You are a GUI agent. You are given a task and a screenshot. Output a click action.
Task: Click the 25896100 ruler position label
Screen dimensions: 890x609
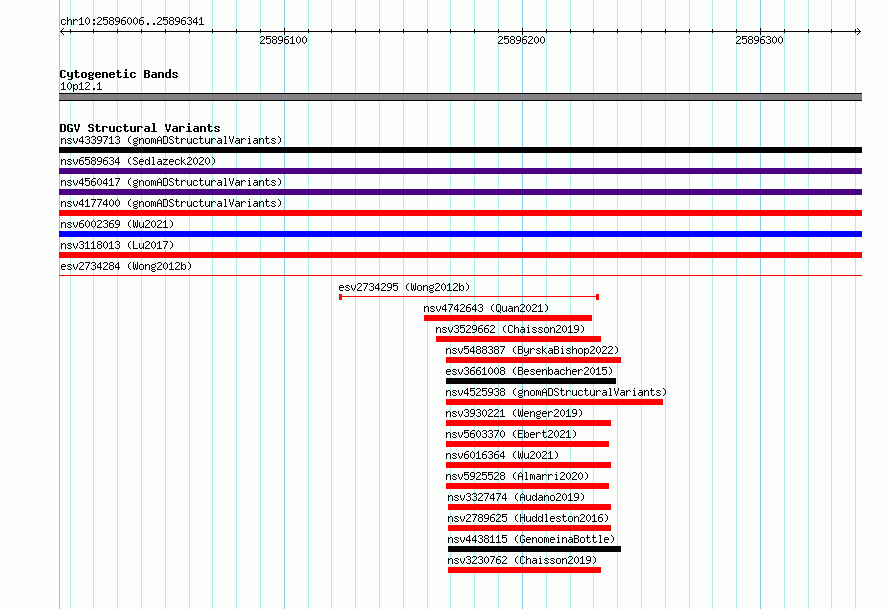(x=283, y=40)
